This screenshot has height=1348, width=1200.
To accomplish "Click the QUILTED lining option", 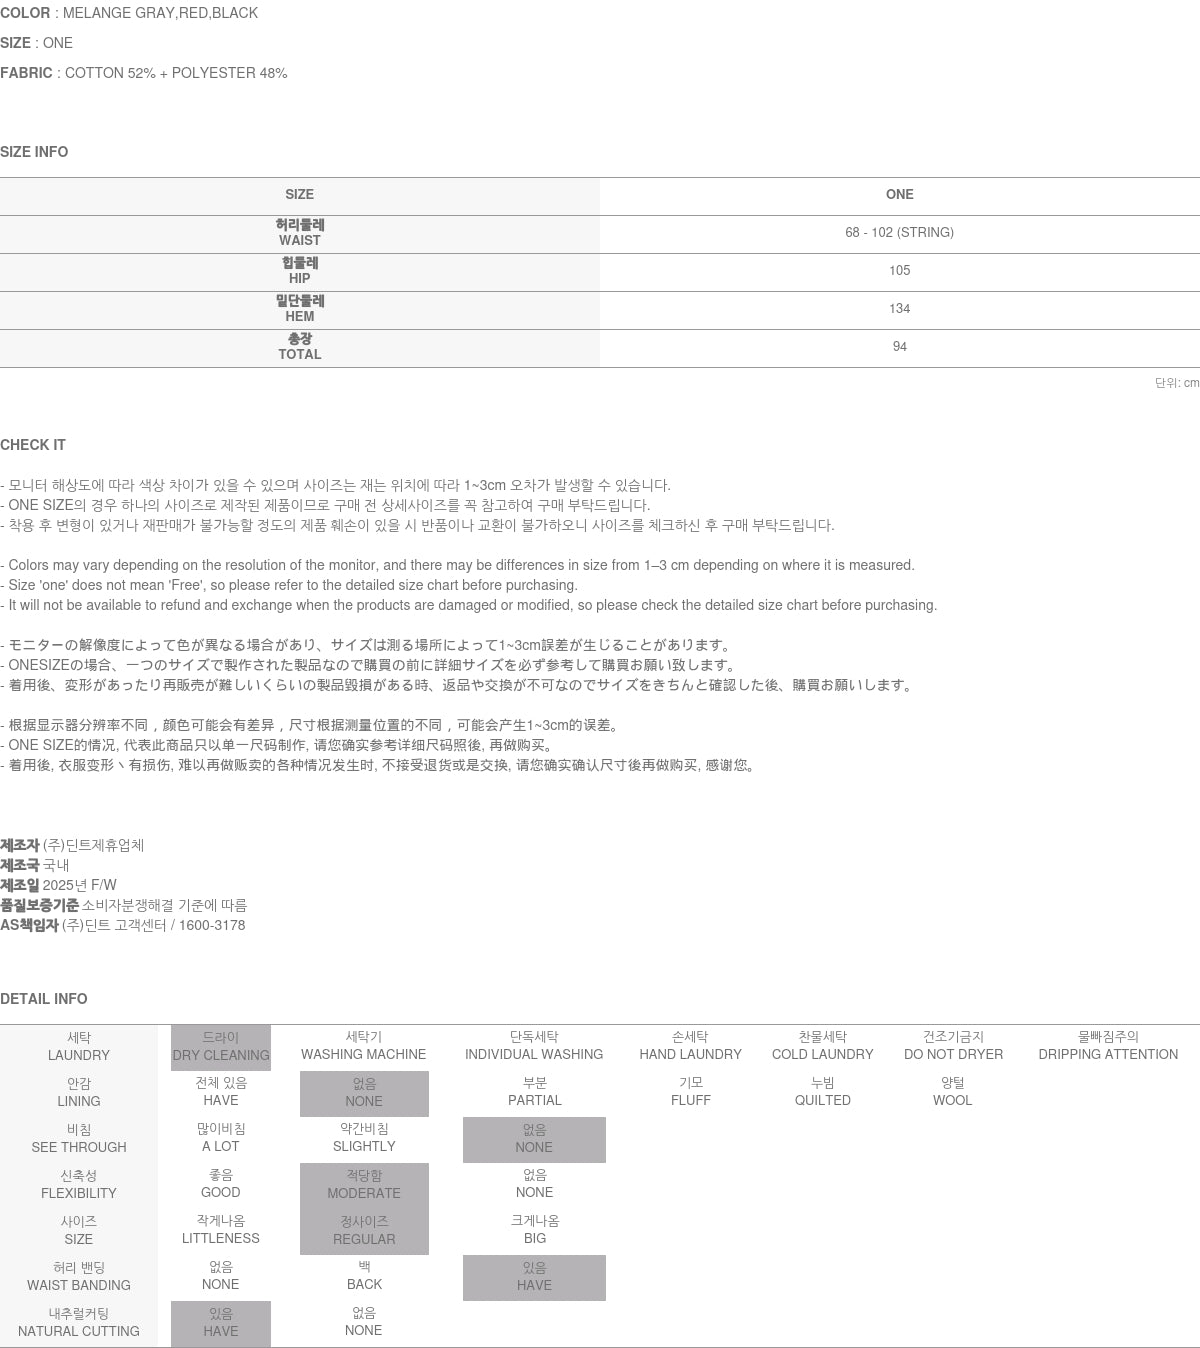I will (x=822, y=1092).
